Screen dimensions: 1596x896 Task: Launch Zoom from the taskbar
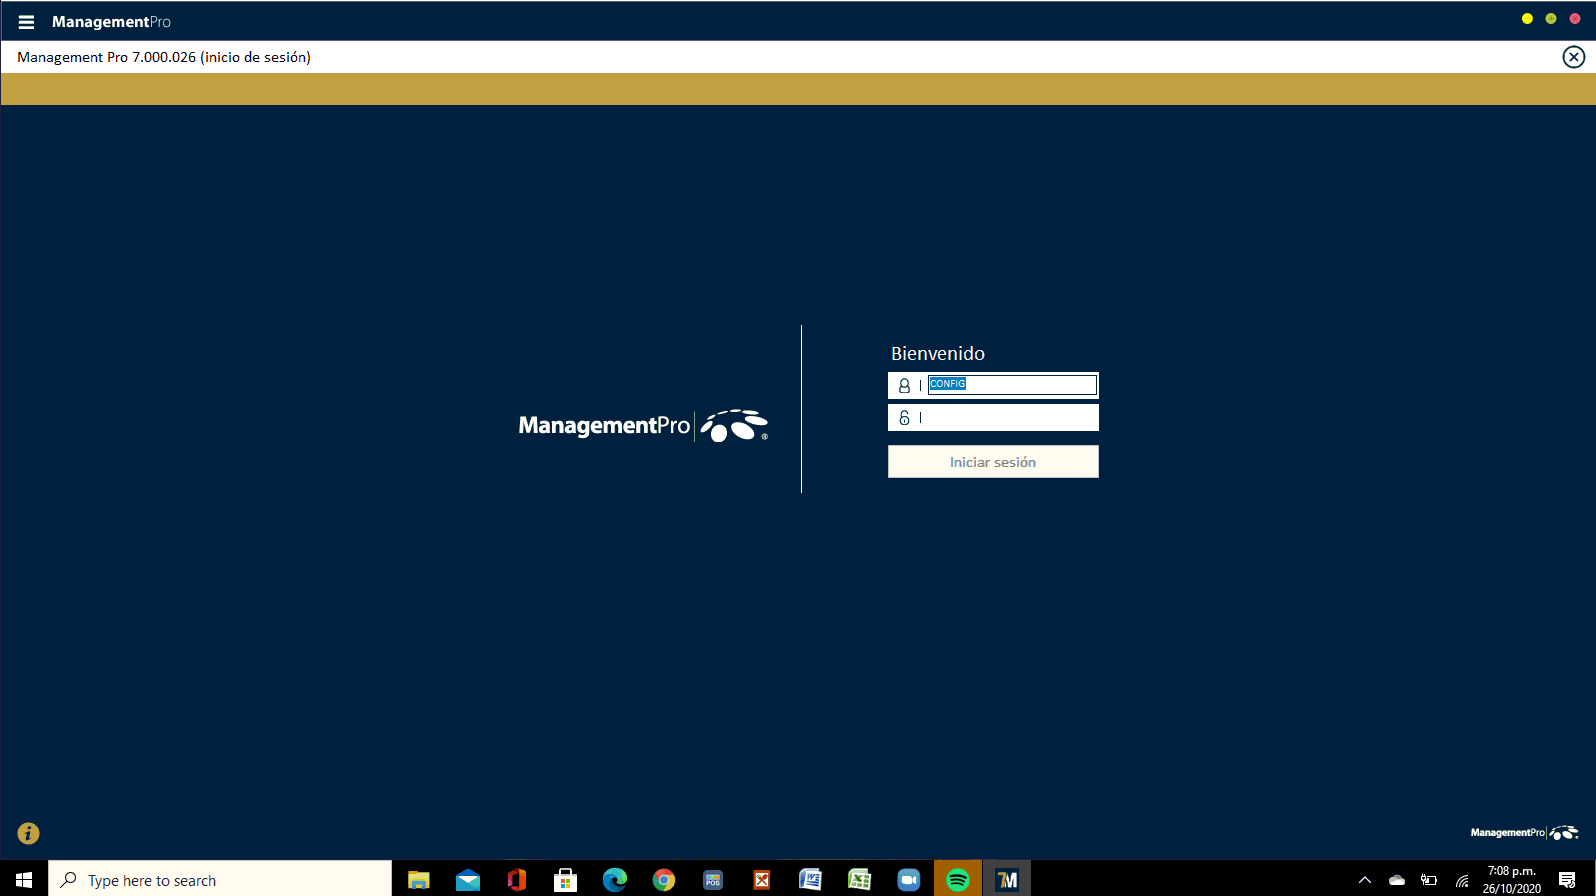pyautogui.click(x=908, y=880)
